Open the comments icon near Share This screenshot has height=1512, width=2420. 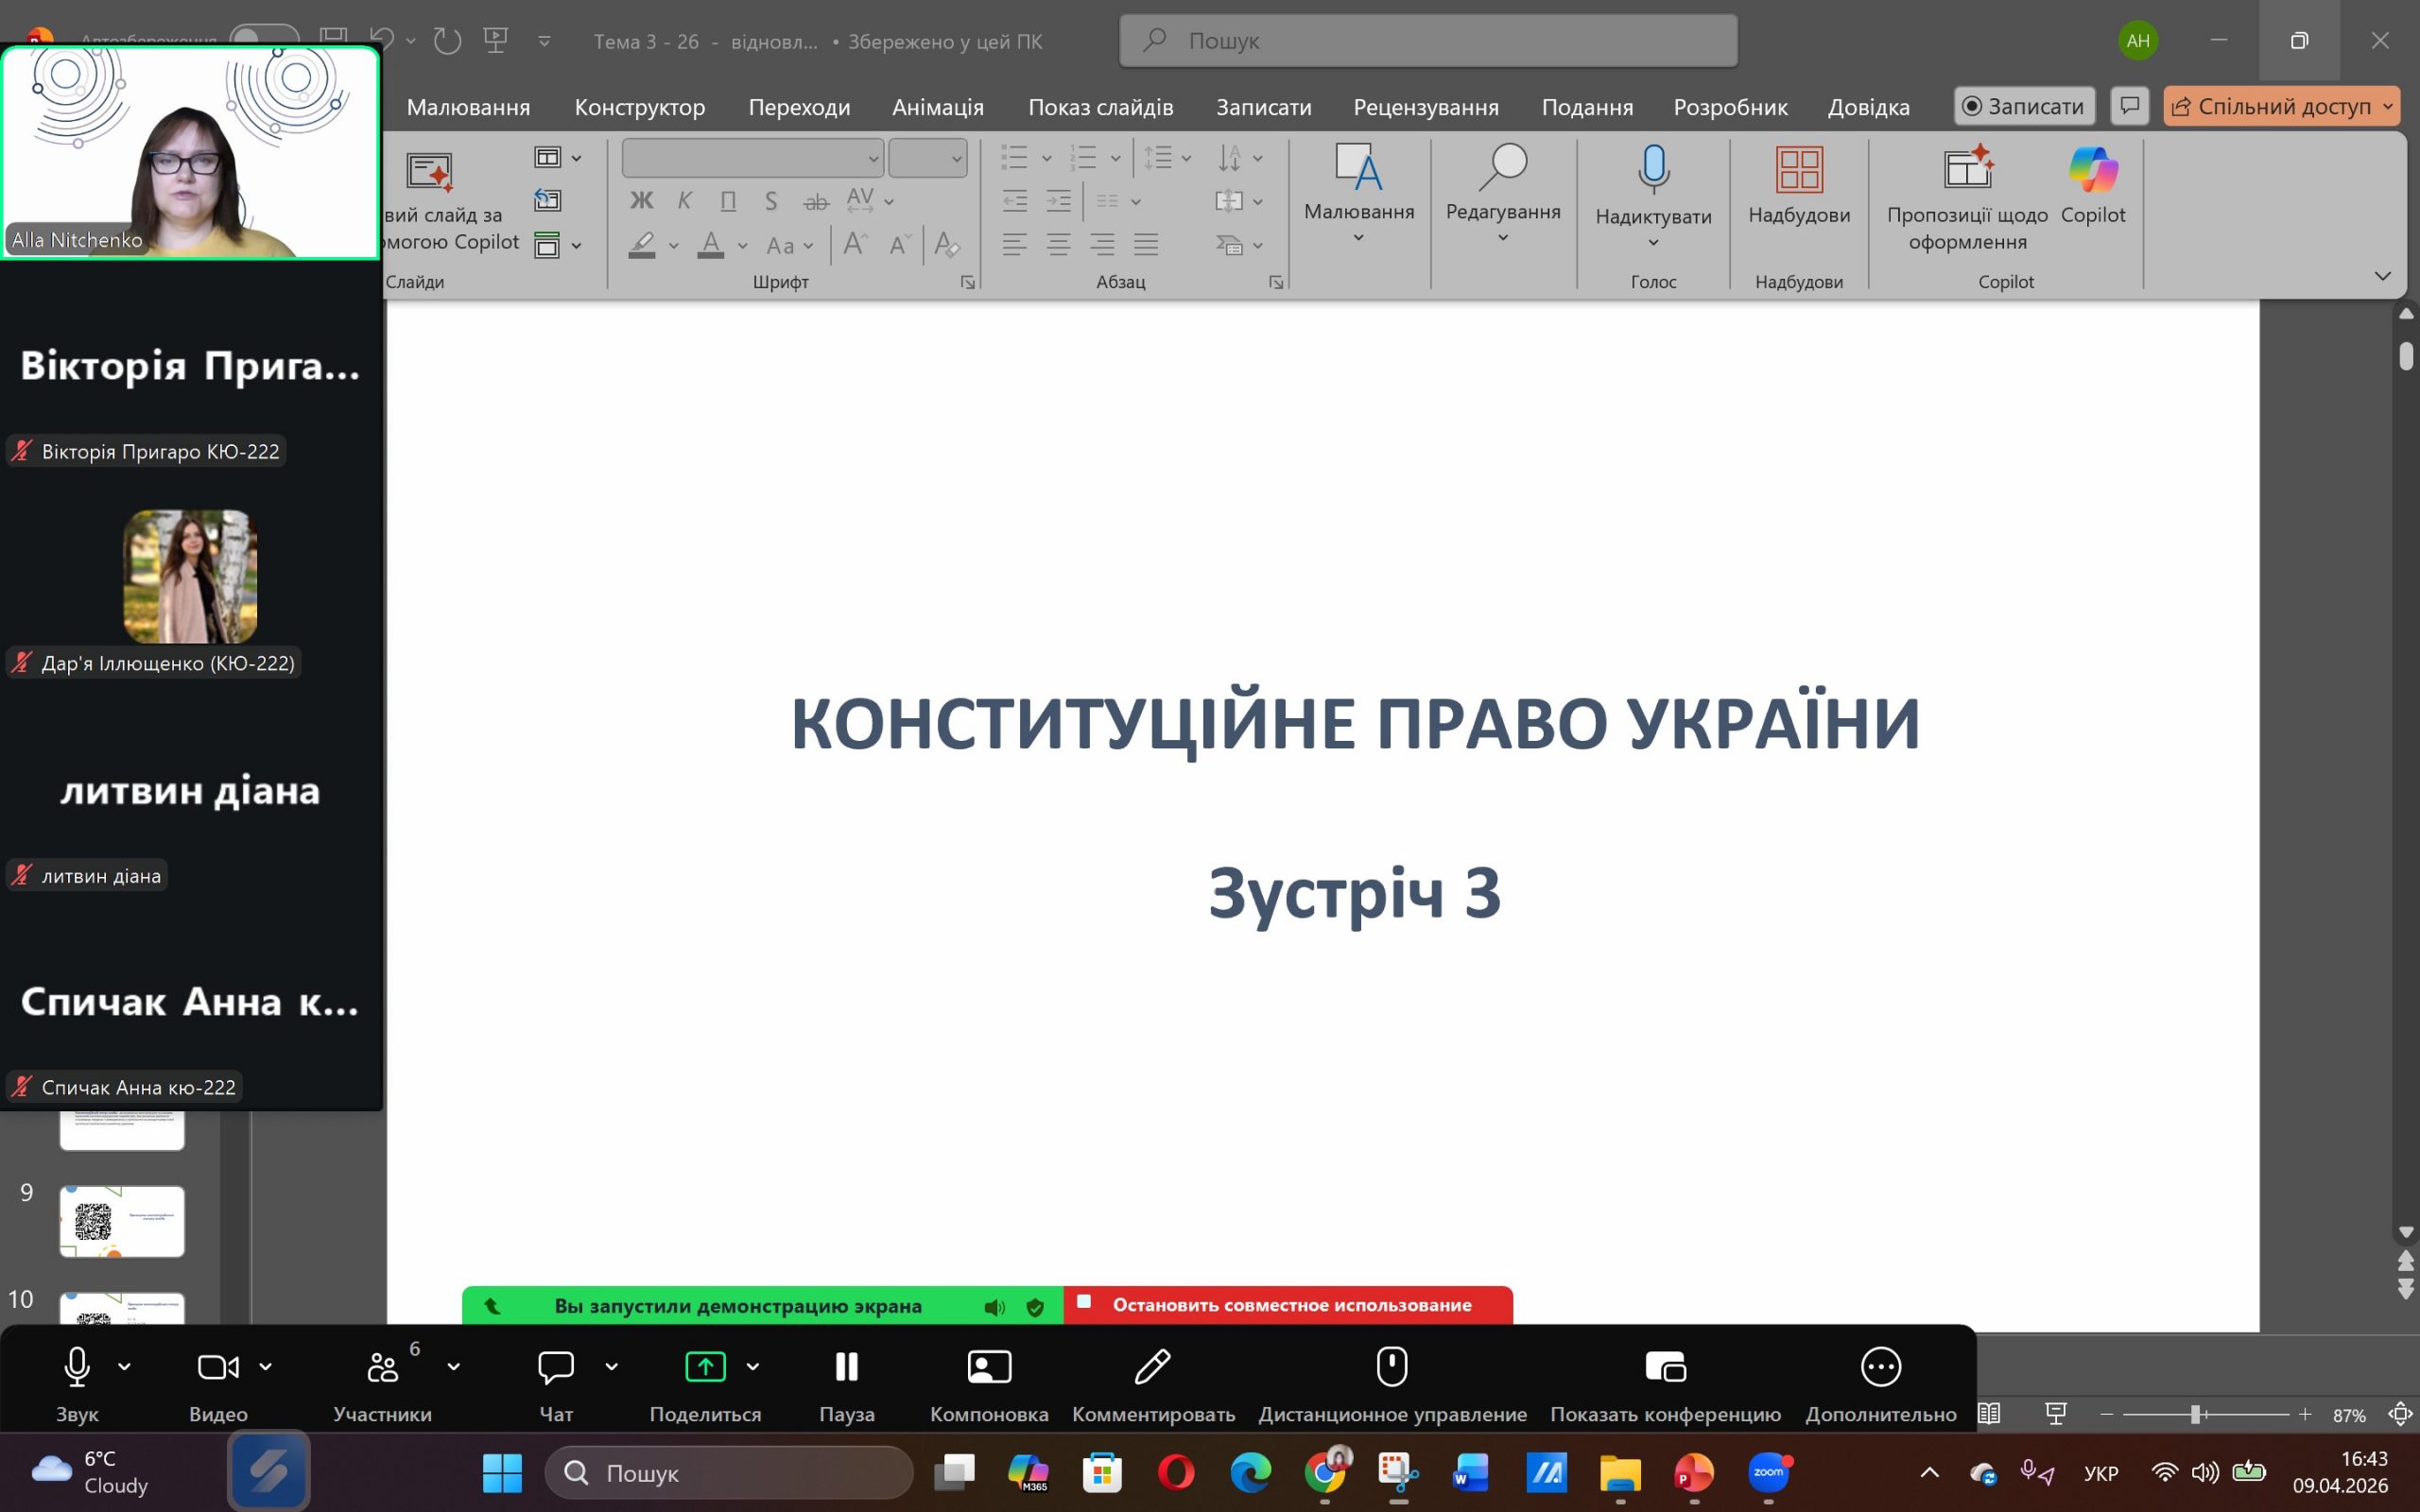tap(2130, 106)
